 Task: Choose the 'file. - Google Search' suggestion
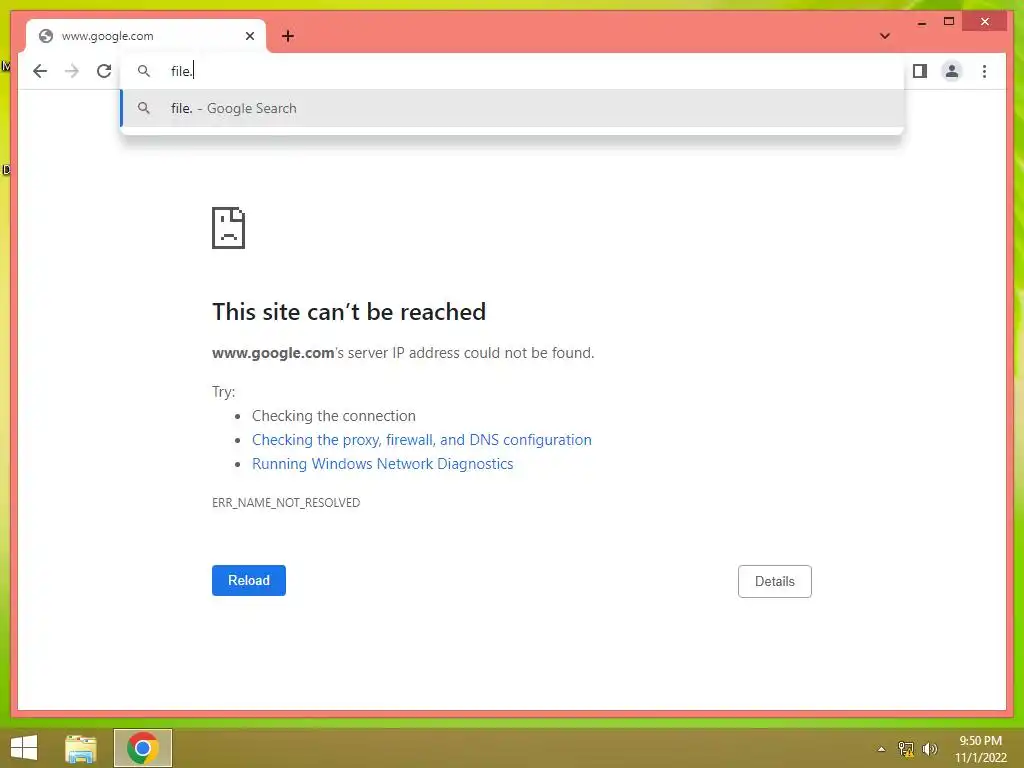(513, 108)
